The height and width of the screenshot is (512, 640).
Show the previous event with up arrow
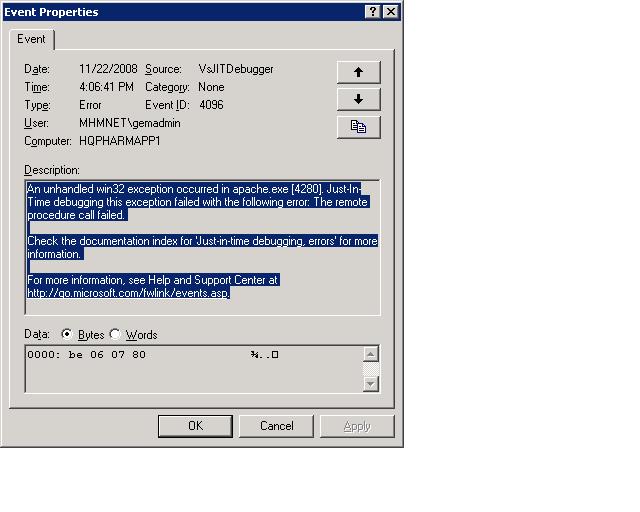(358, 72)
